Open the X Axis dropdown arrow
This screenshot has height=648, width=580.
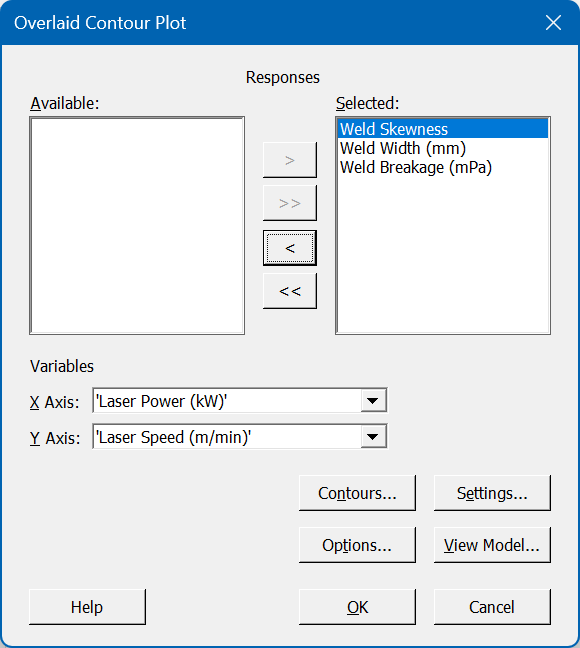[x=373, y=400]
